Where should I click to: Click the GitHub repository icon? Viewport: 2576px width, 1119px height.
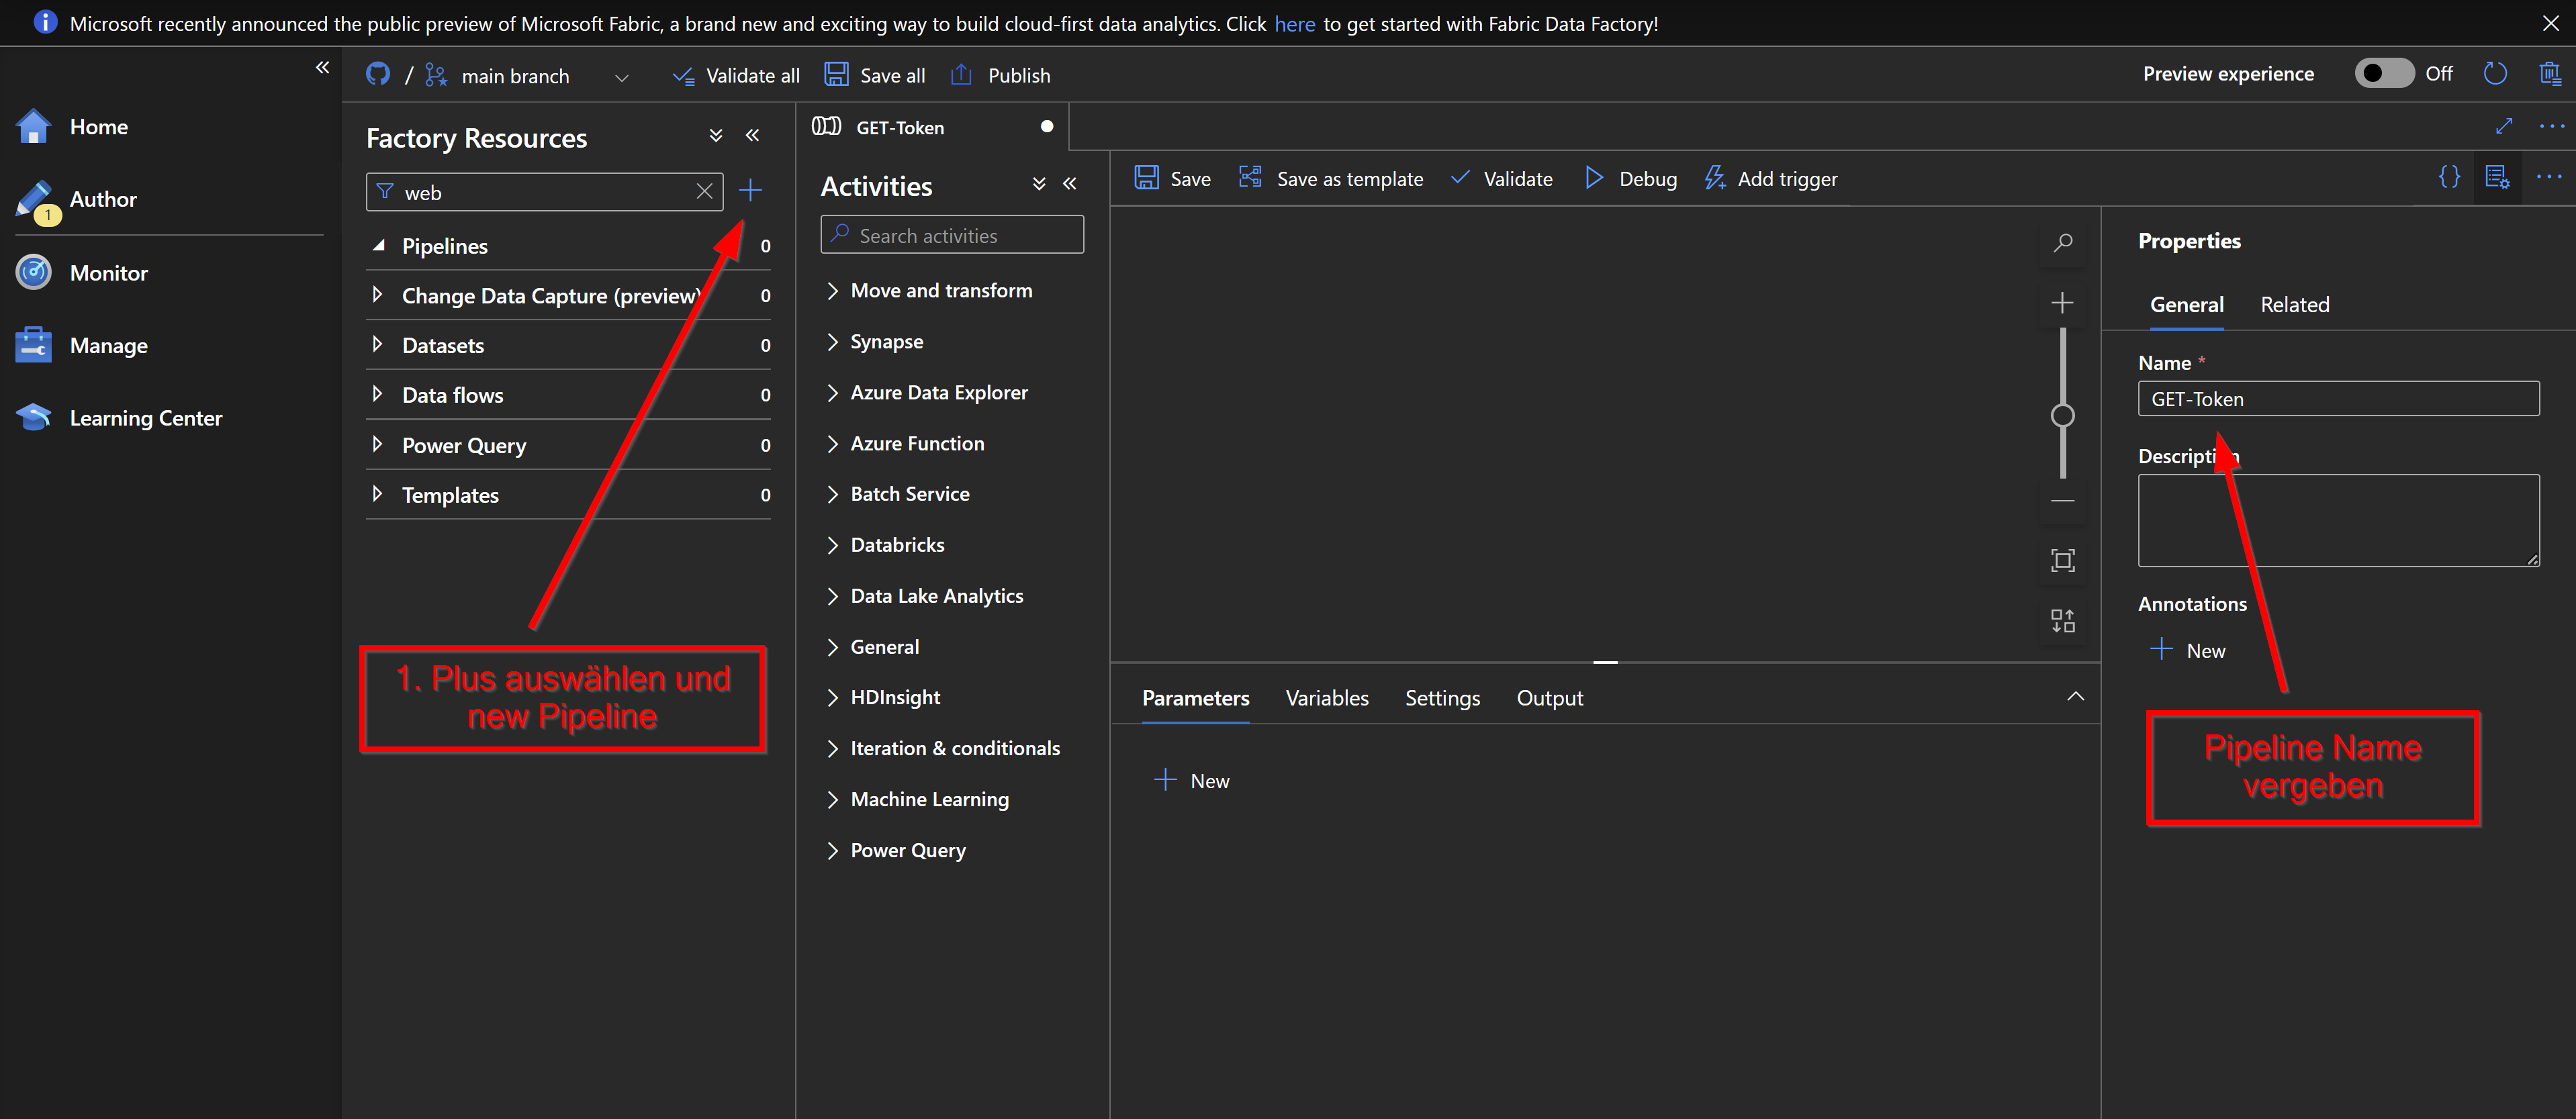378,74
